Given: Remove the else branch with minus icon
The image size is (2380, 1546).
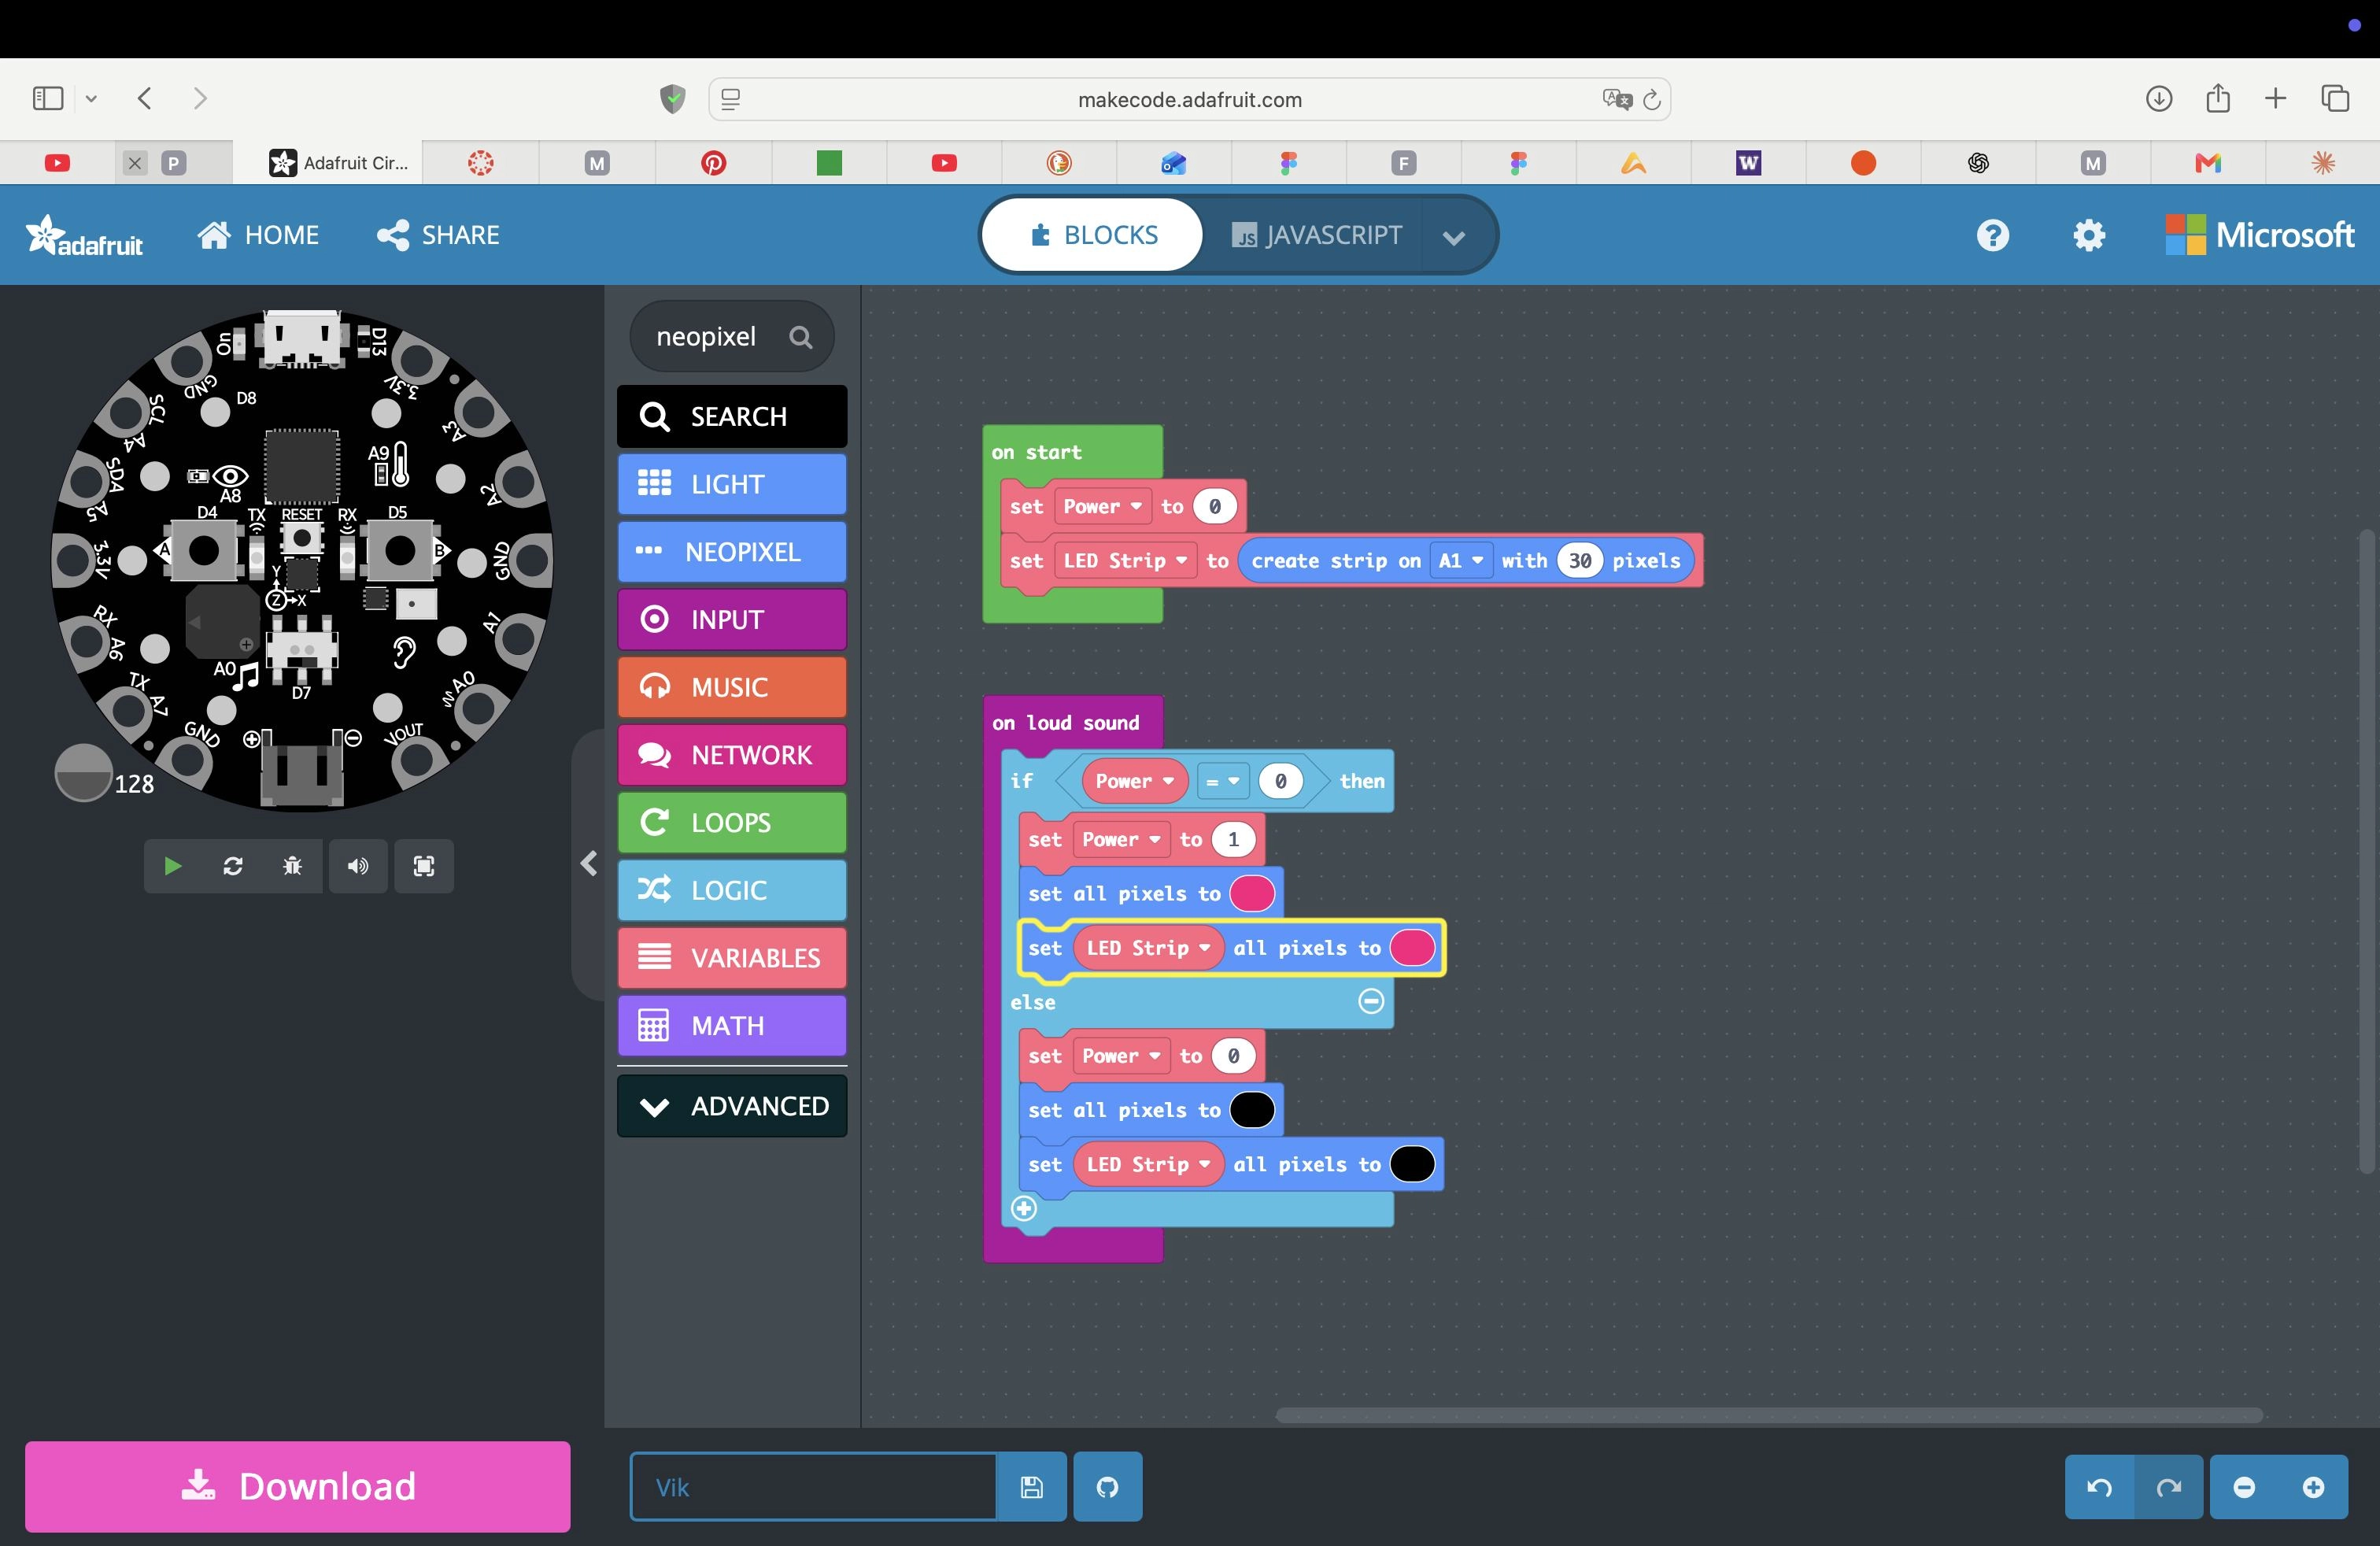Looking at the screenshot, I should (x=1371, y=1001).
